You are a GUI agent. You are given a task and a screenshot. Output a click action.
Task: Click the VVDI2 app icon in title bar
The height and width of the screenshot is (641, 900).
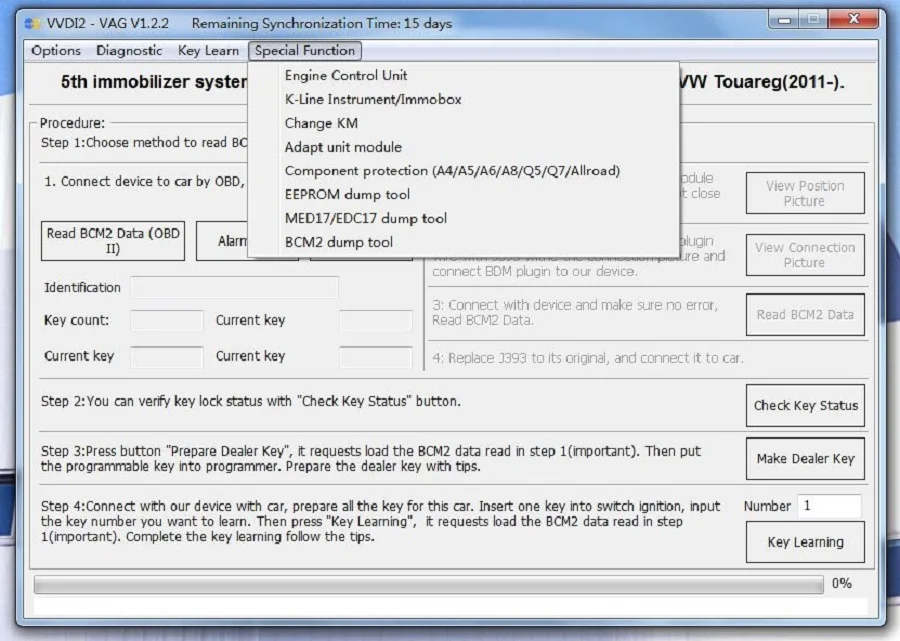click(x=33, y=24)
